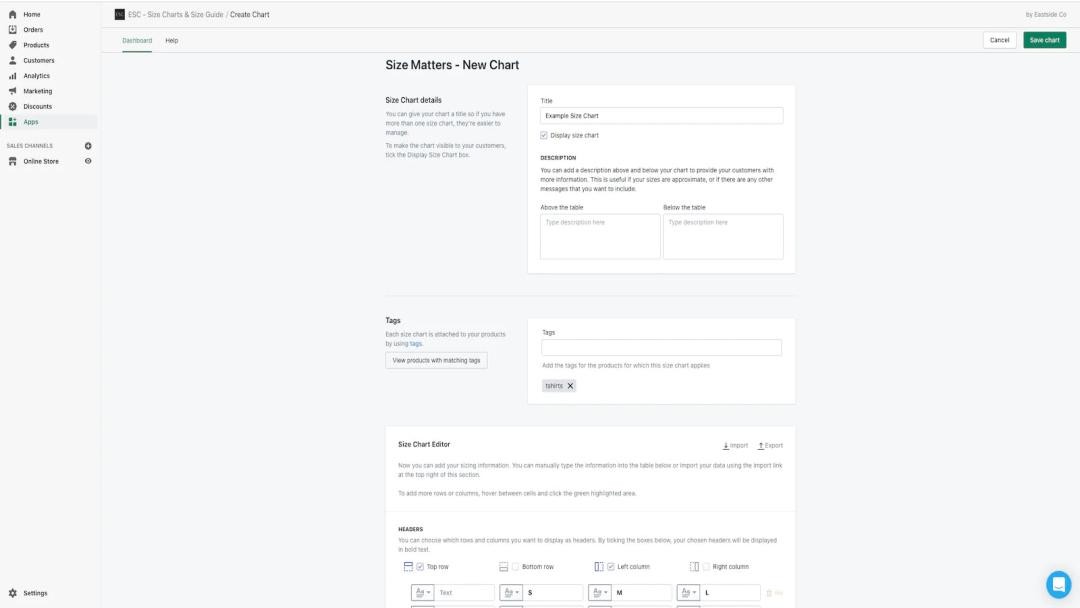Tick the Right column header checkbox
1080x608 pixels.
point(706,567)
